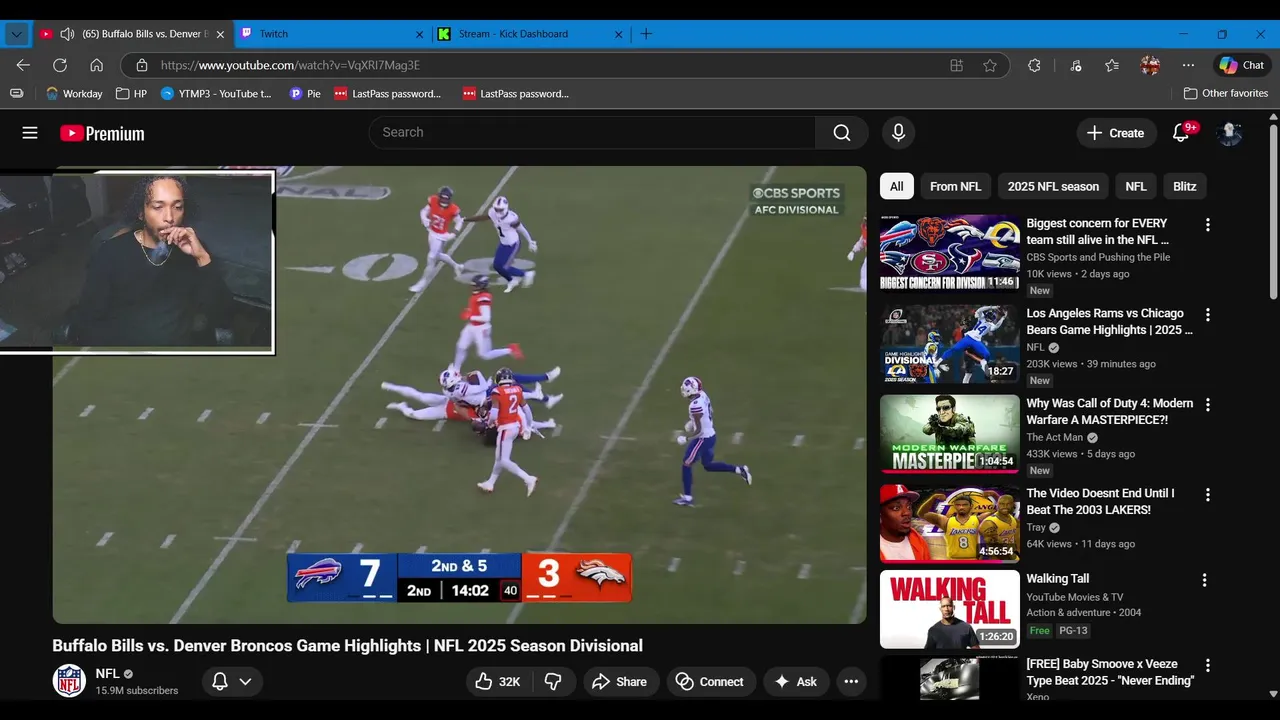Open browser extensions puzzle icon
The width and height of the screenshot is (1280, 720).
coord(1034,65)
